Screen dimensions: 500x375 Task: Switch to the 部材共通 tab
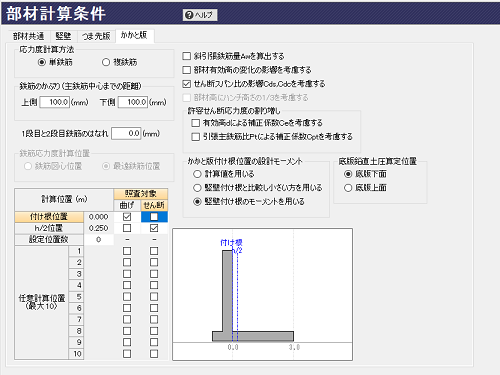coord(28,36)
